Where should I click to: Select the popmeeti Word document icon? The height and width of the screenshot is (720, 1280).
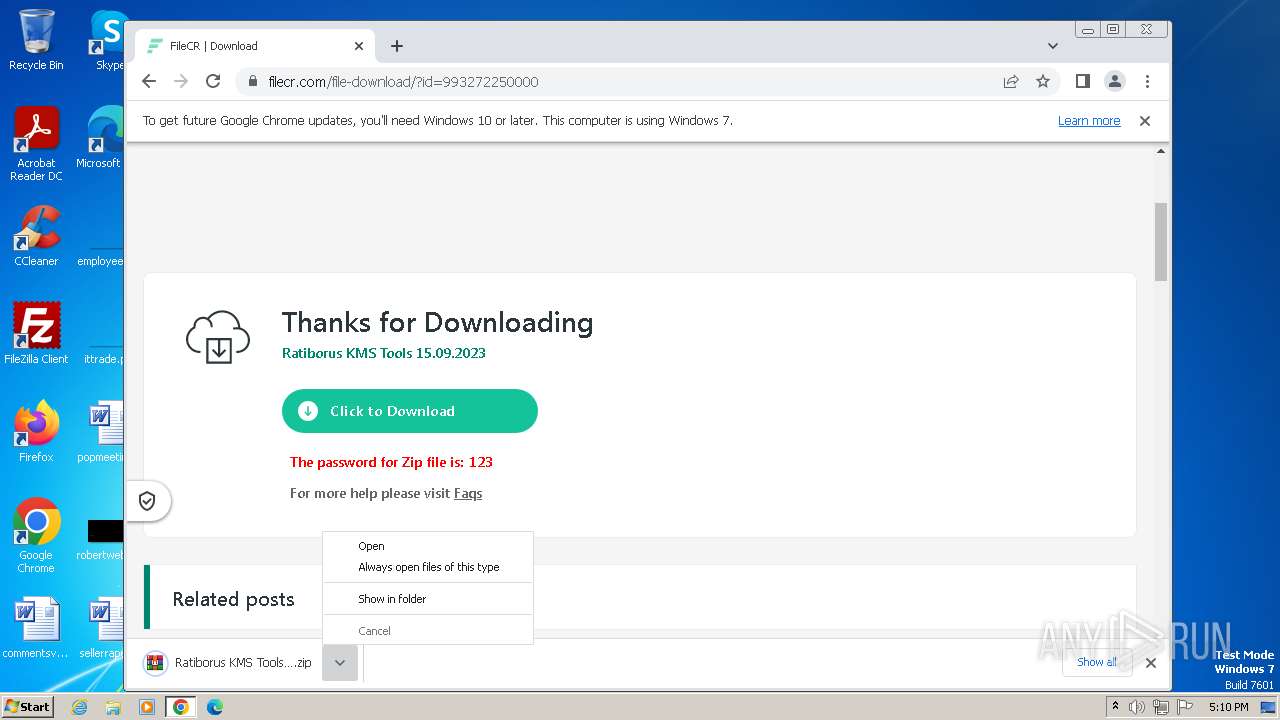[x=100, y=431]
